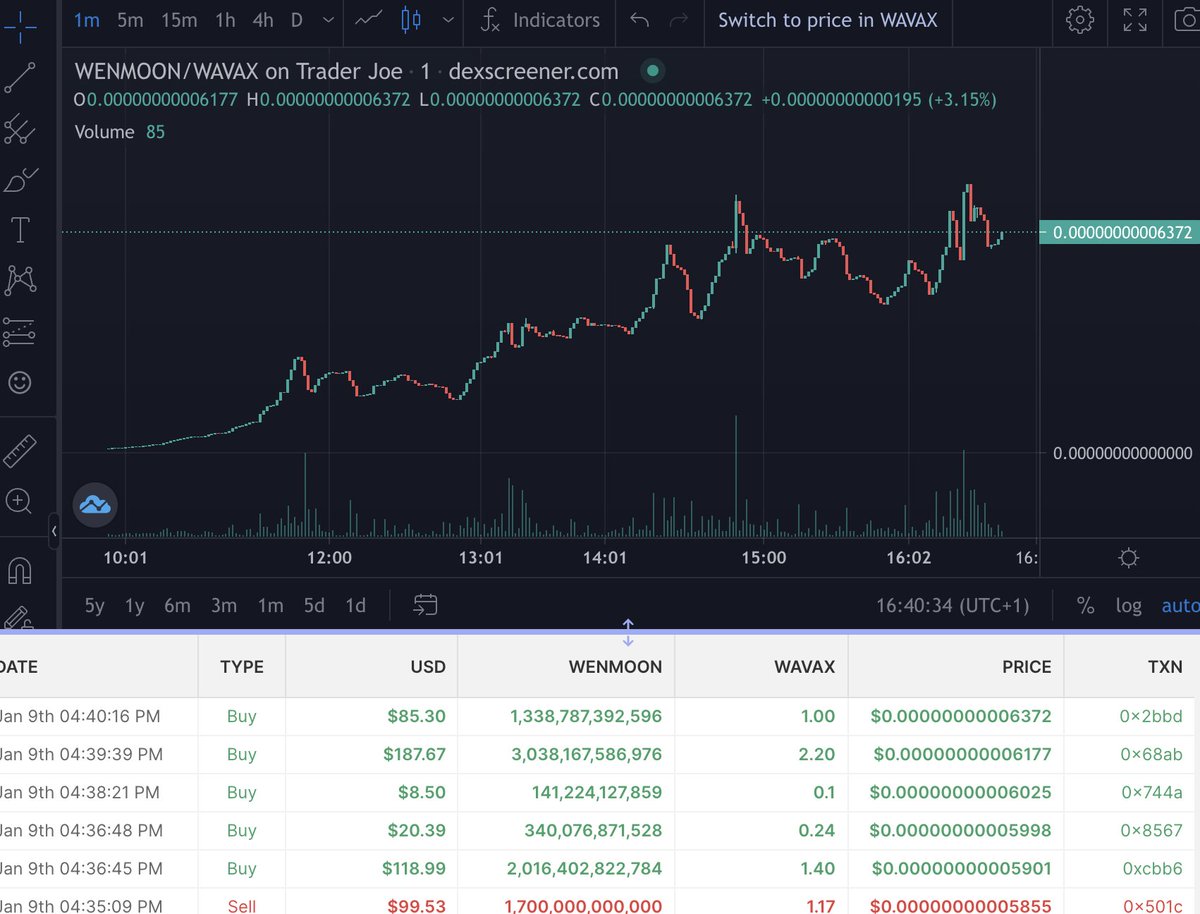Choose the D daily timeframe

pos(297,20)
